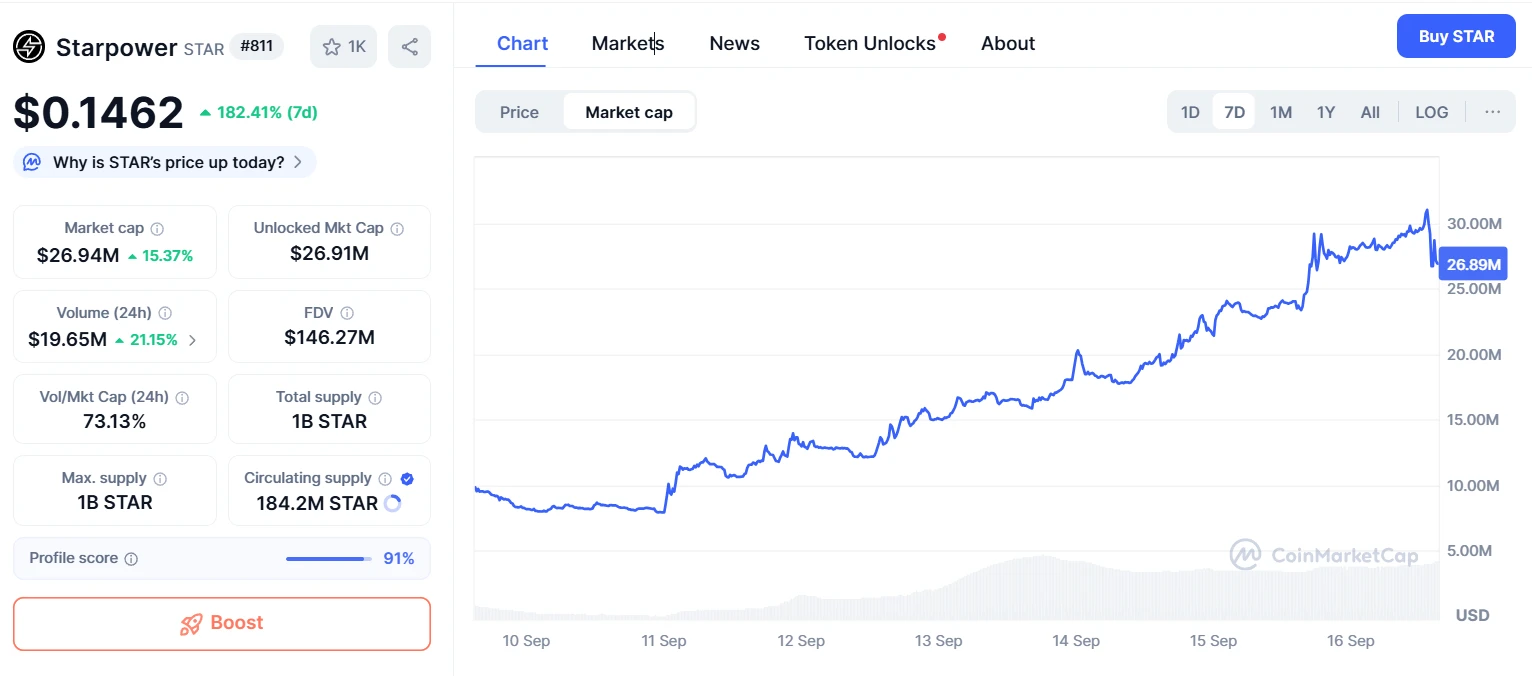Select Market cap chart toggle

[629, 112]
